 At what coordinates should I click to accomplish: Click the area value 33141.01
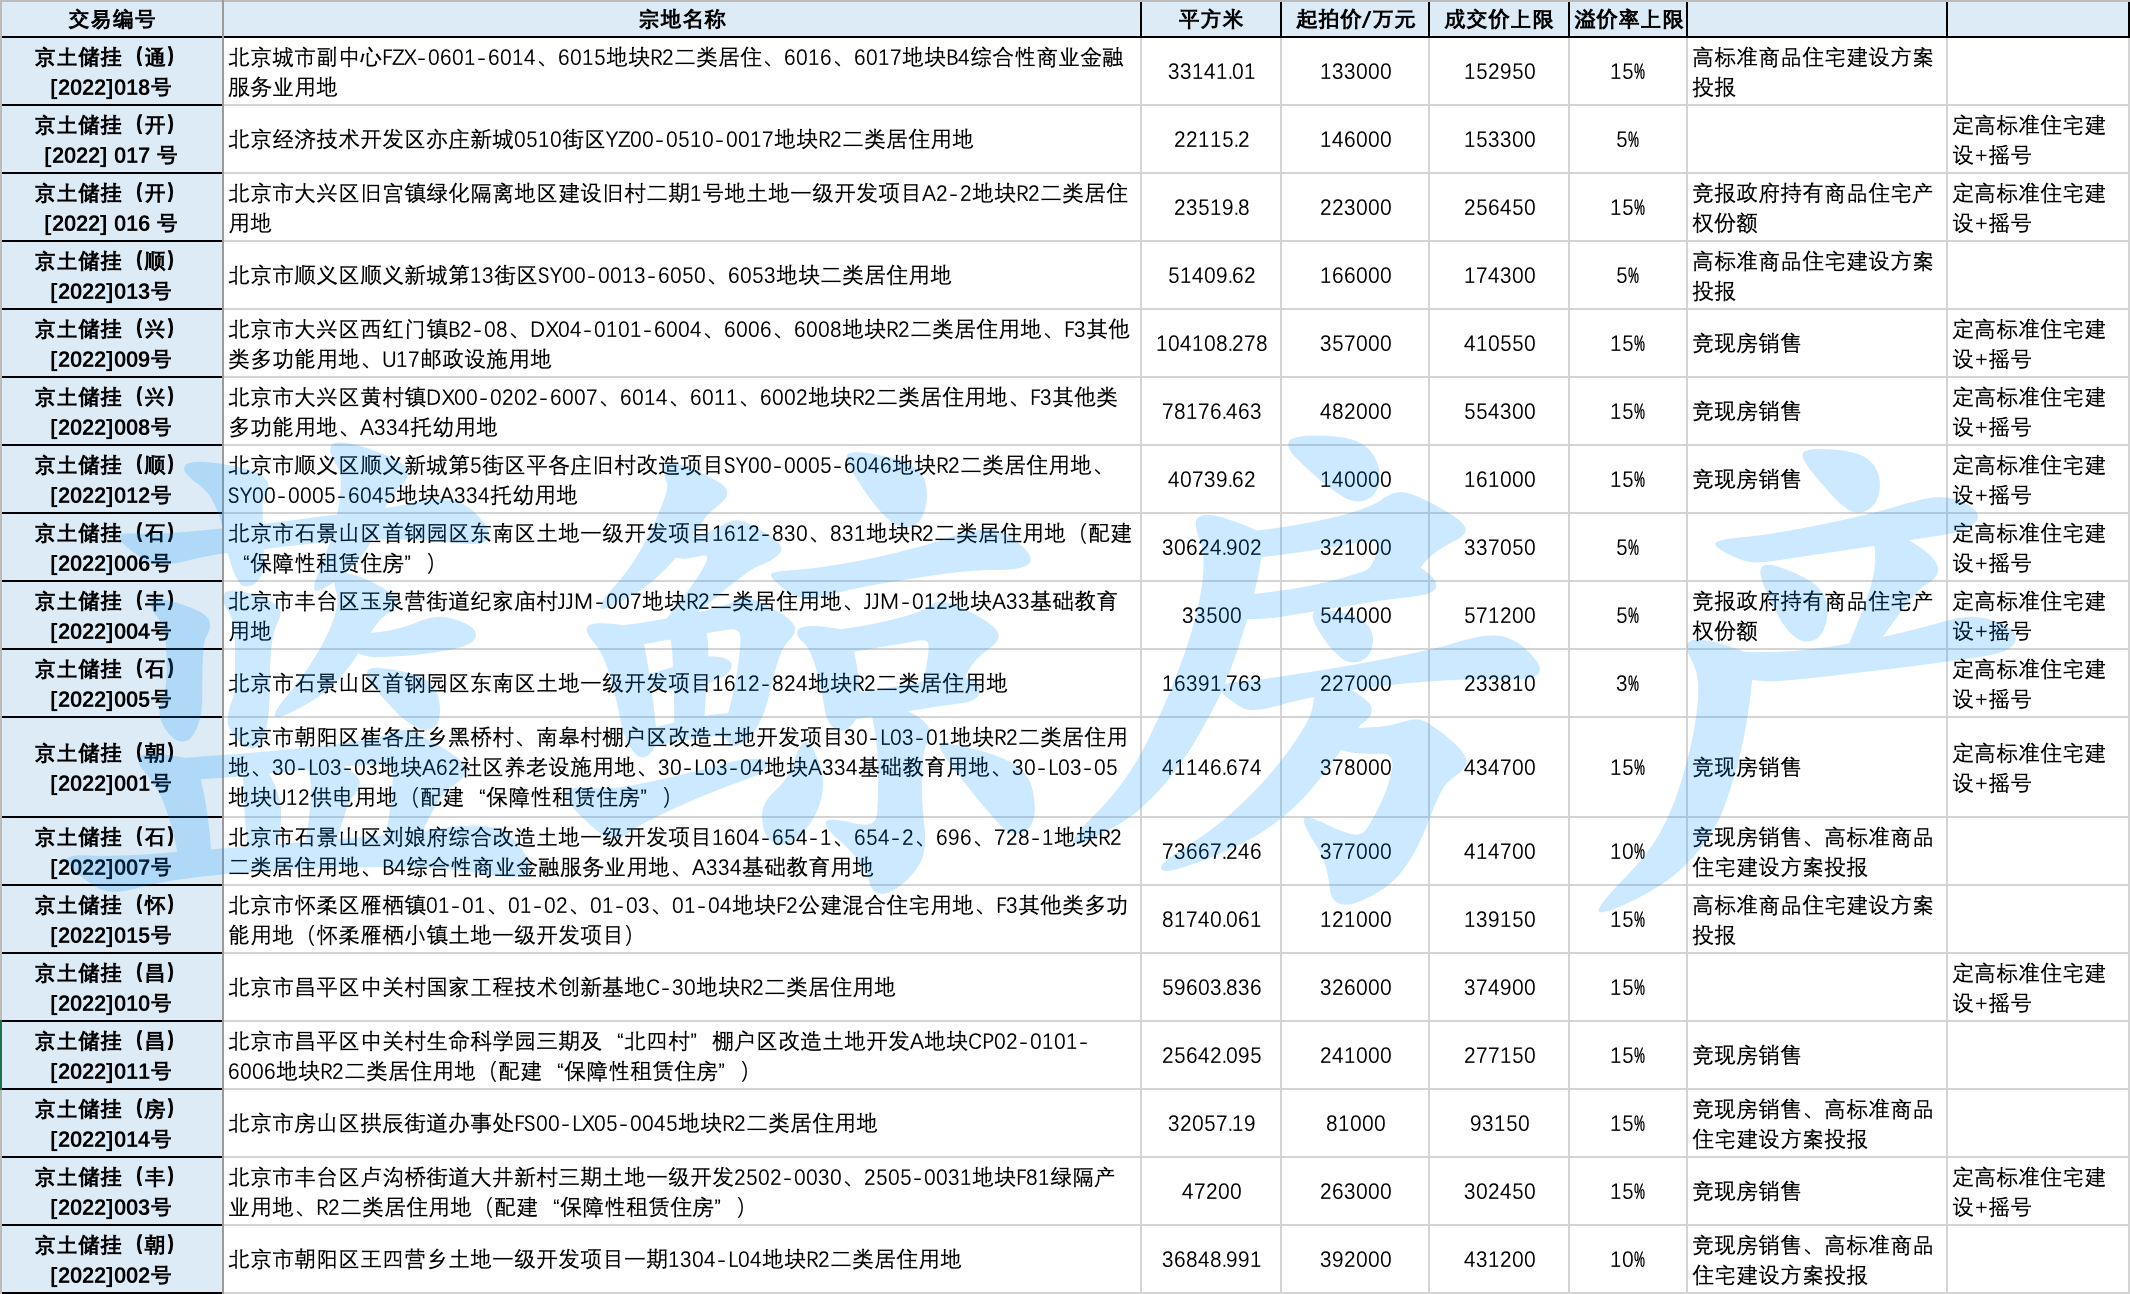1211,72
